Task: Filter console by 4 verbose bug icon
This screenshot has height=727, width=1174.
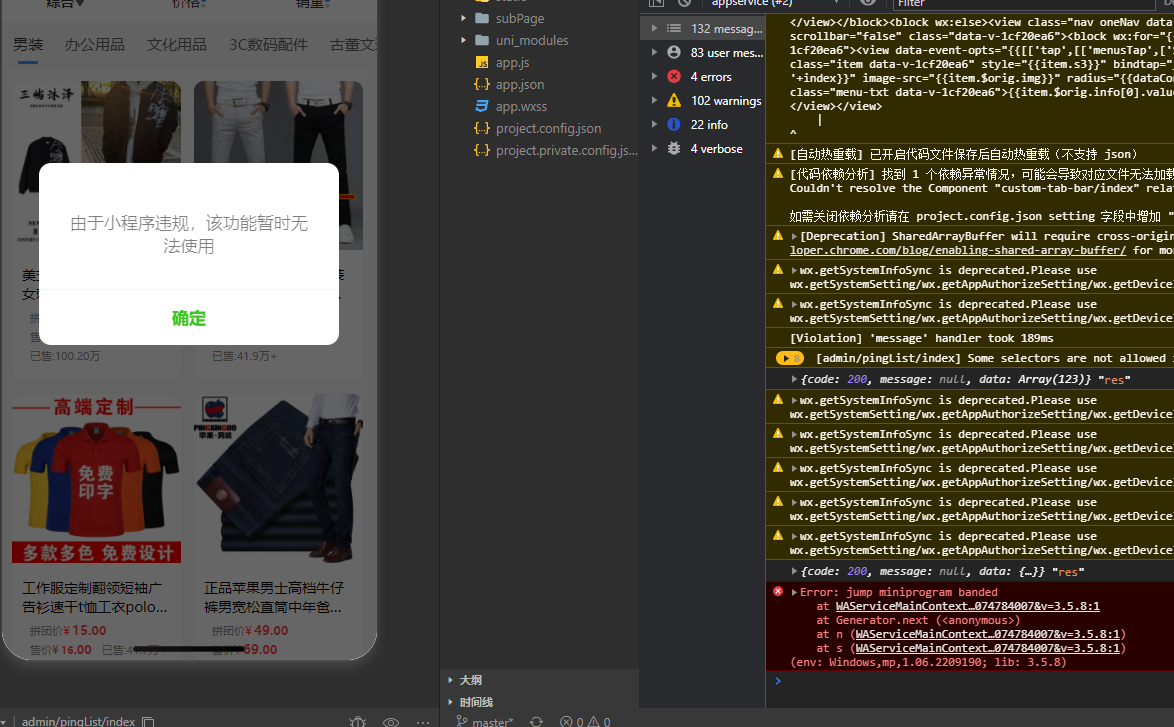Action: point(674,148)
